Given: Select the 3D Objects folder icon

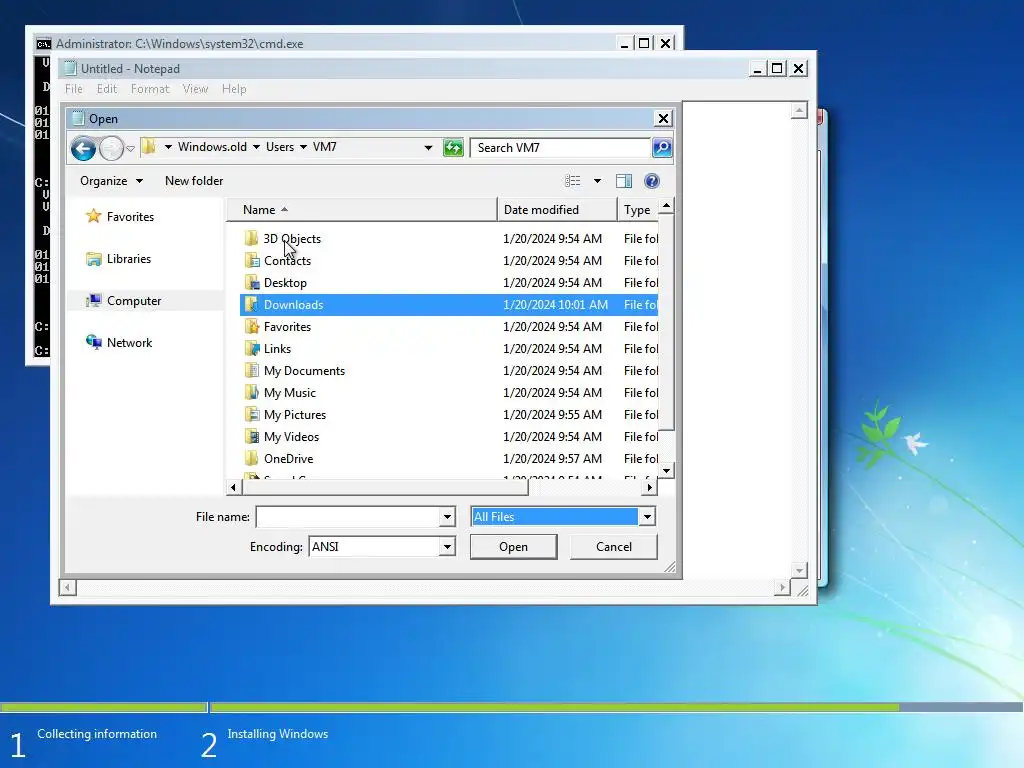Looking at the screenshot, I should 251,238.
